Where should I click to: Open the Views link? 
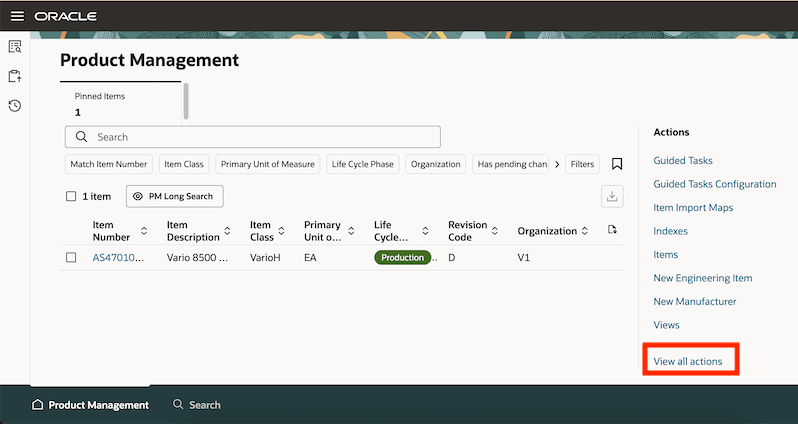666,325
